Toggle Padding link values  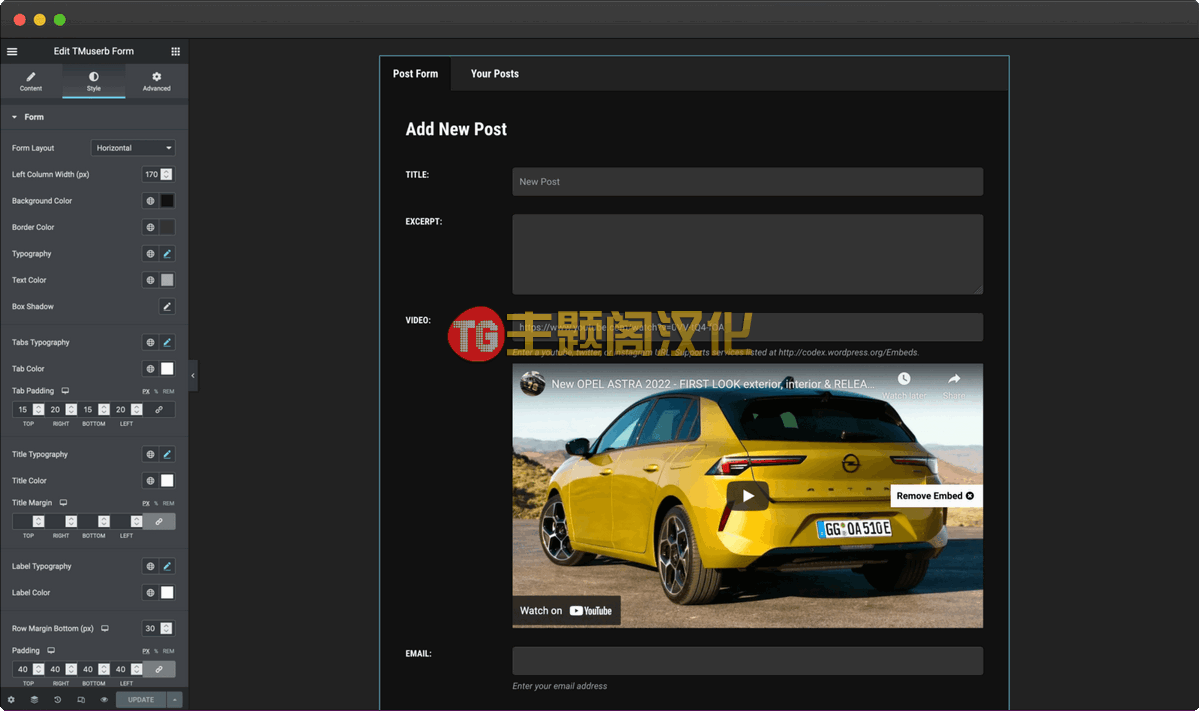click(x=159, y=669)
